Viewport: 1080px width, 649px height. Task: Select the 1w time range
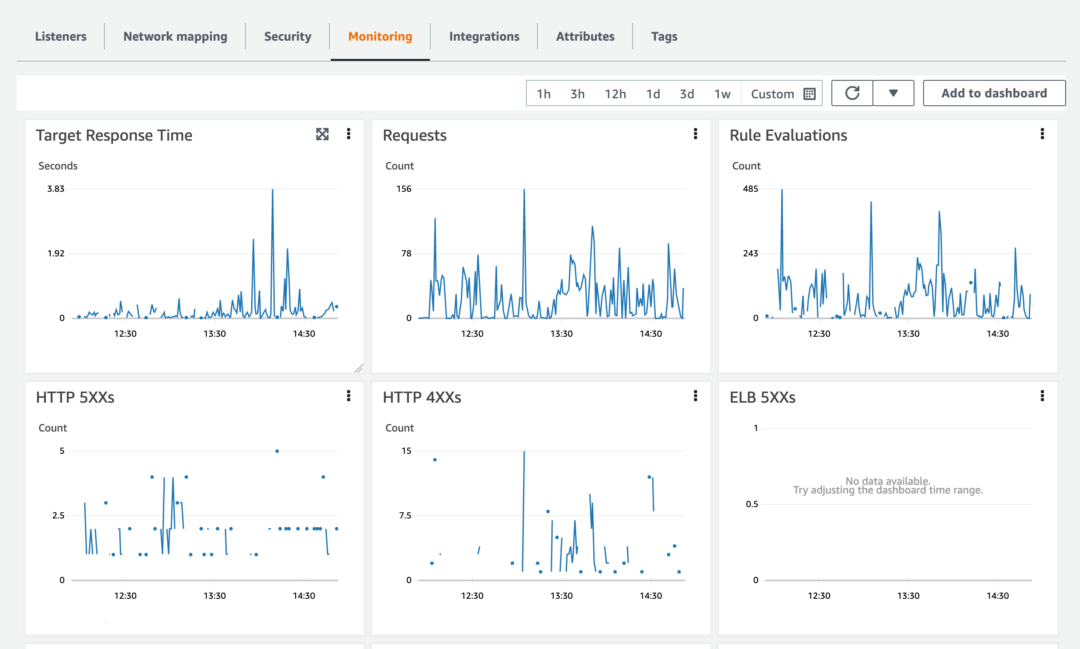722,93
